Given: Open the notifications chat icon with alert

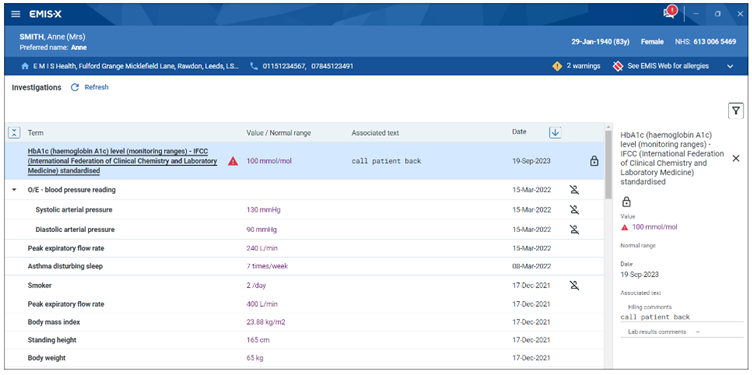Looking at the screenshot, I should click(x=670, y=12).
